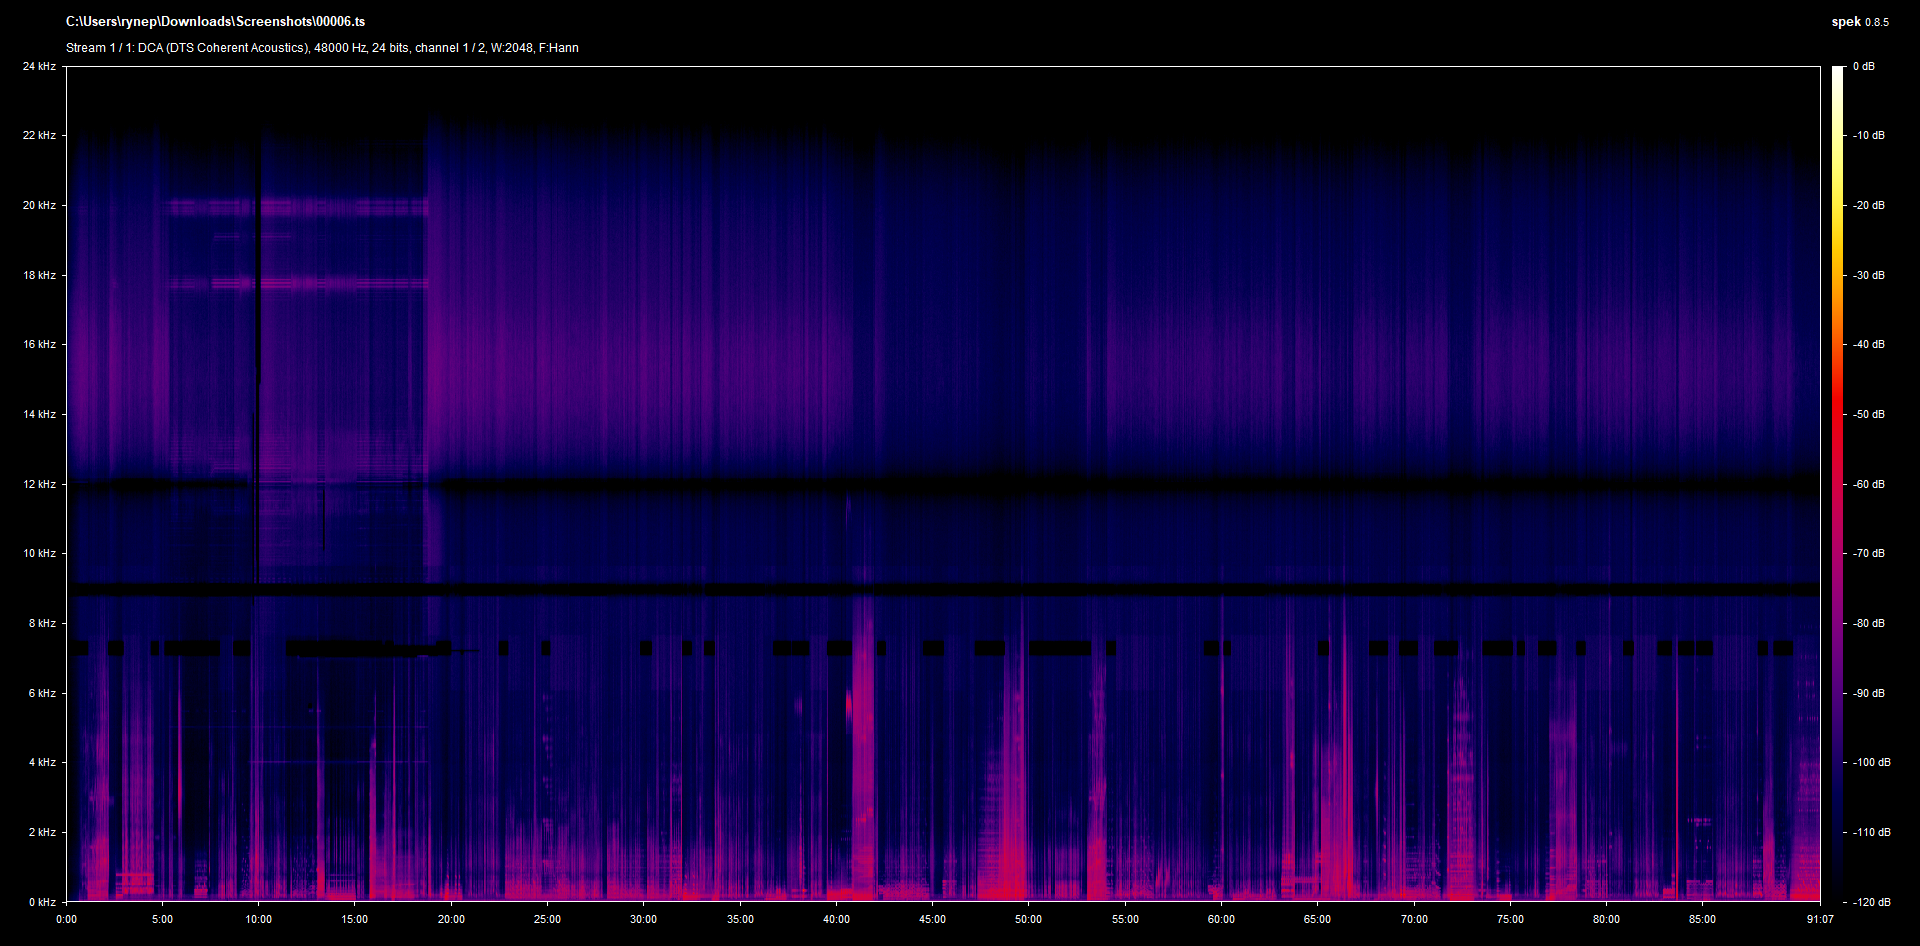
Task: Click the 0 kHz frequency axis label
Action: tap(42, 902)
